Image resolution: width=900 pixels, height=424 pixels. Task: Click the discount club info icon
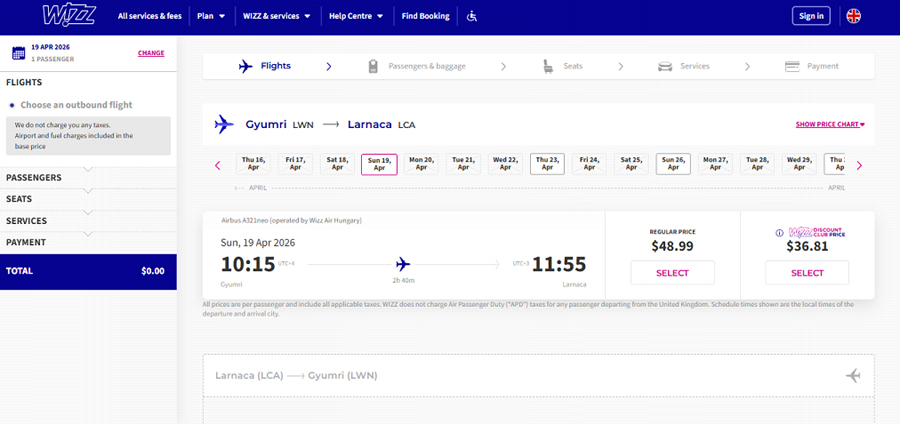tap(780, 233)
